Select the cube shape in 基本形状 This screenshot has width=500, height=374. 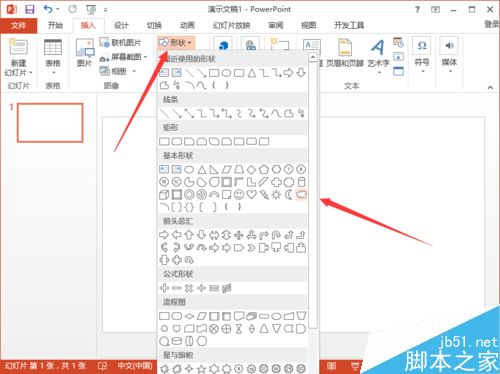coord(164,194)
